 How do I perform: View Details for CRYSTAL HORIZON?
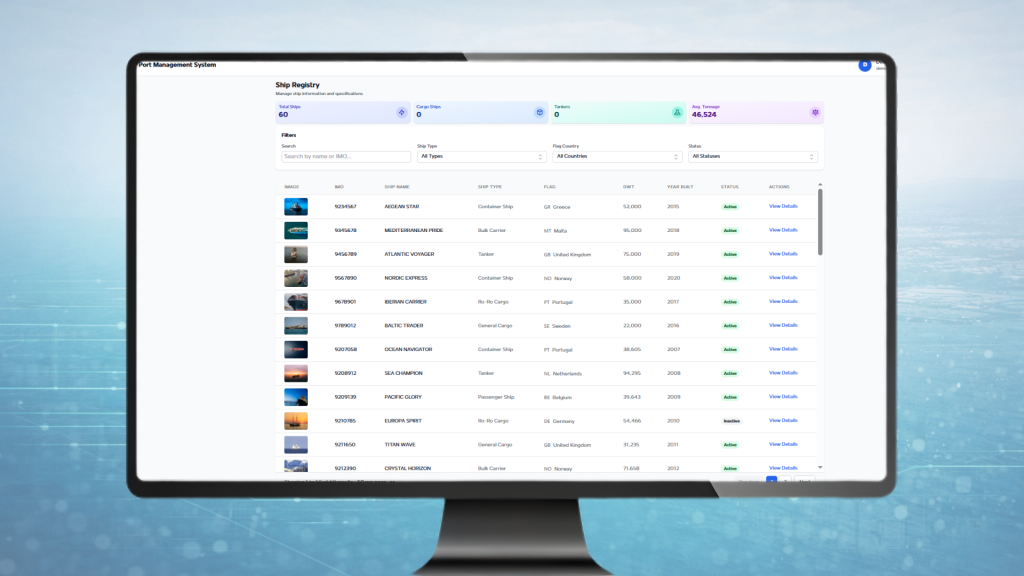pos(783,468)
